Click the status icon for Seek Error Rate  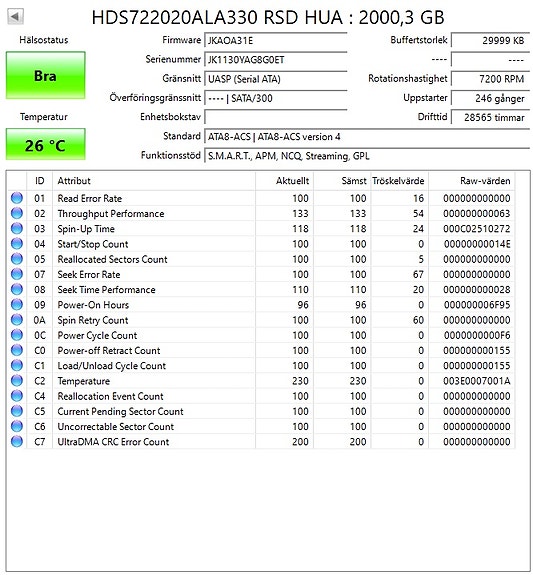(x=17, y=274)
